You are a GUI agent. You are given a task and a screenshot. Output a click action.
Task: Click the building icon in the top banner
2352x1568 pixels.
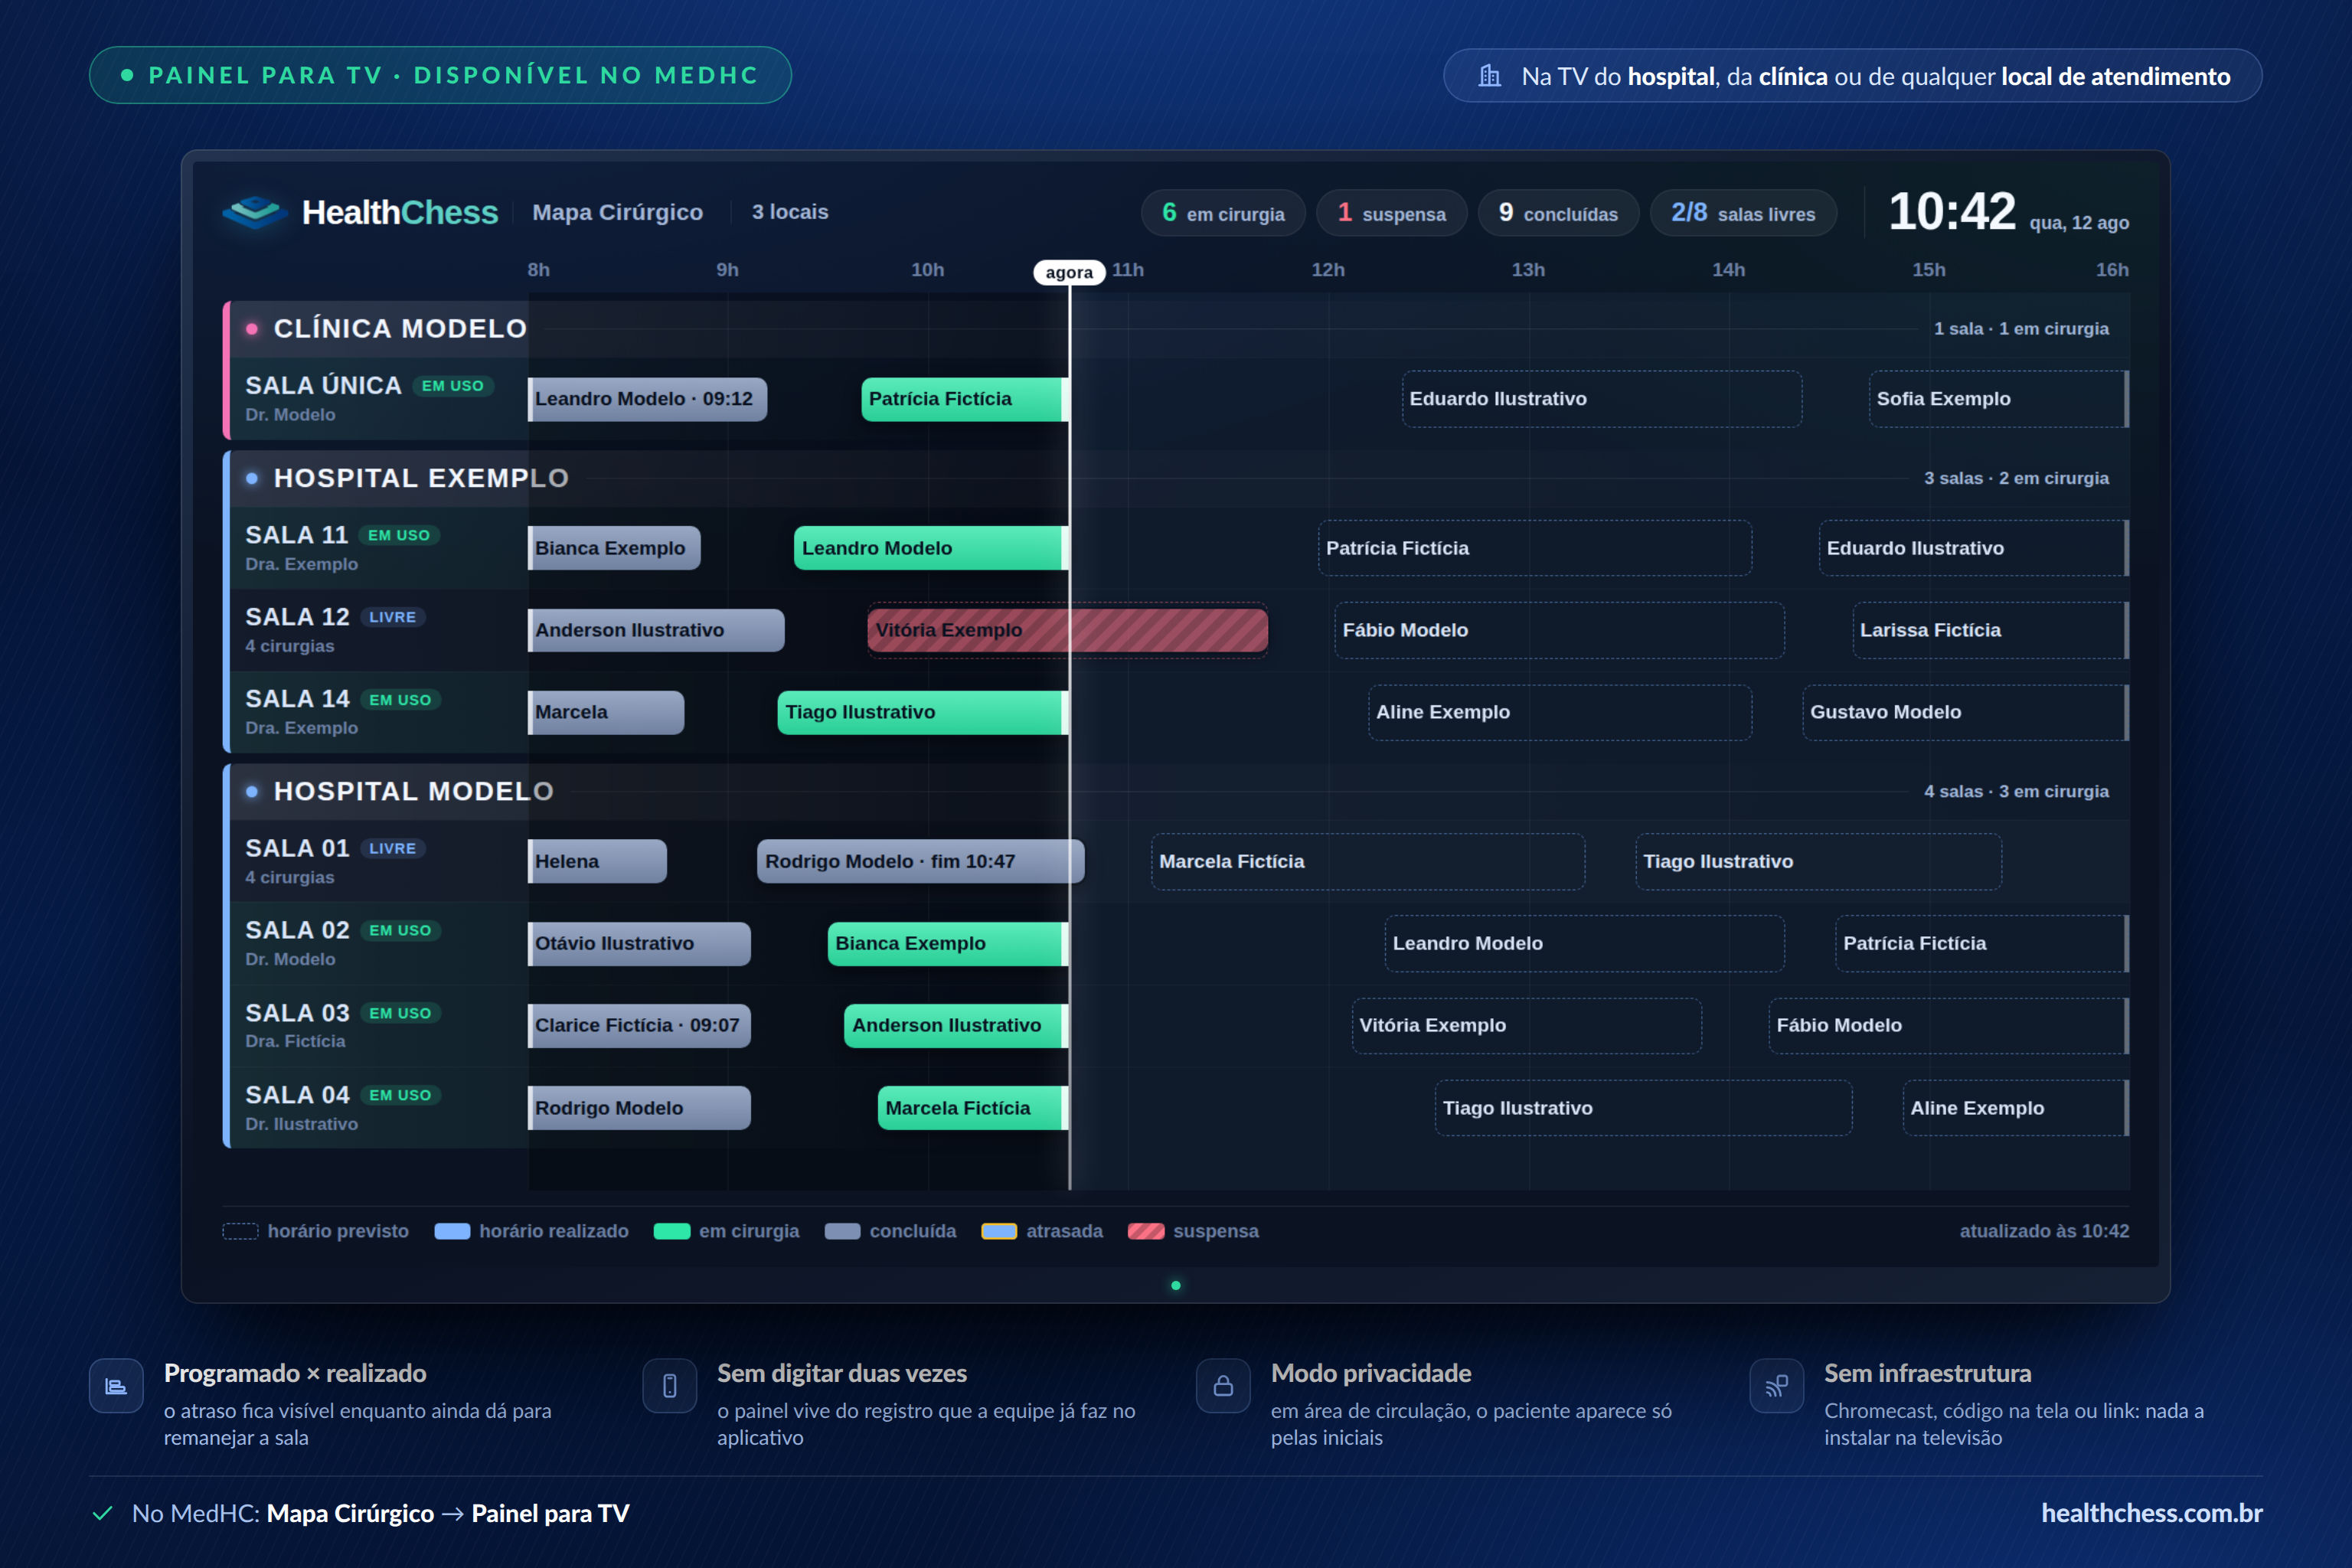pos(1489,76)
